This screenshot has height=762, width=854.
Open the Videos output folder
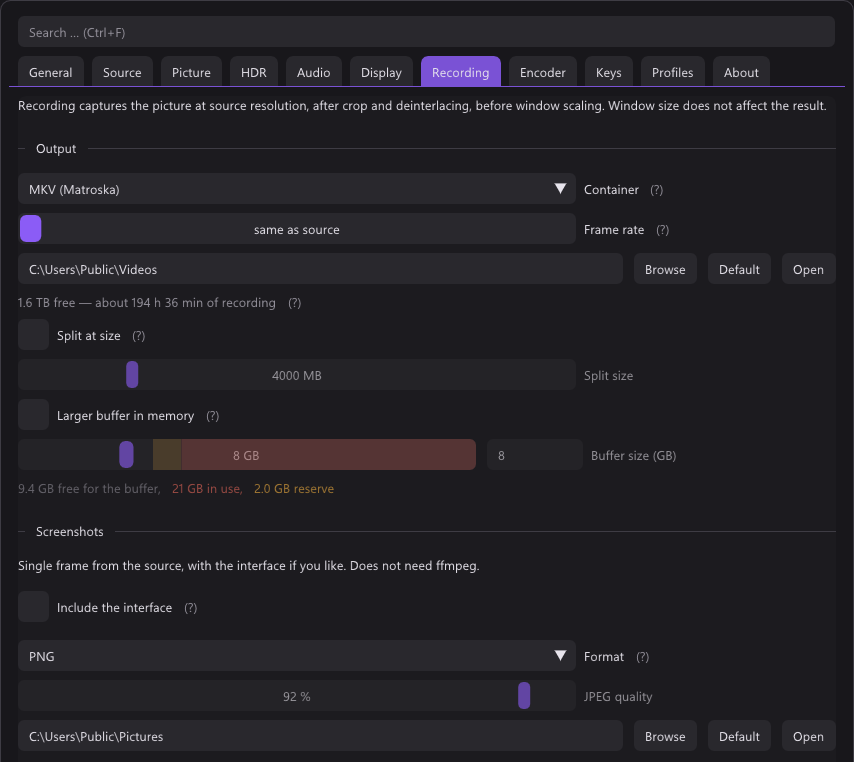(x=808, y=269)
